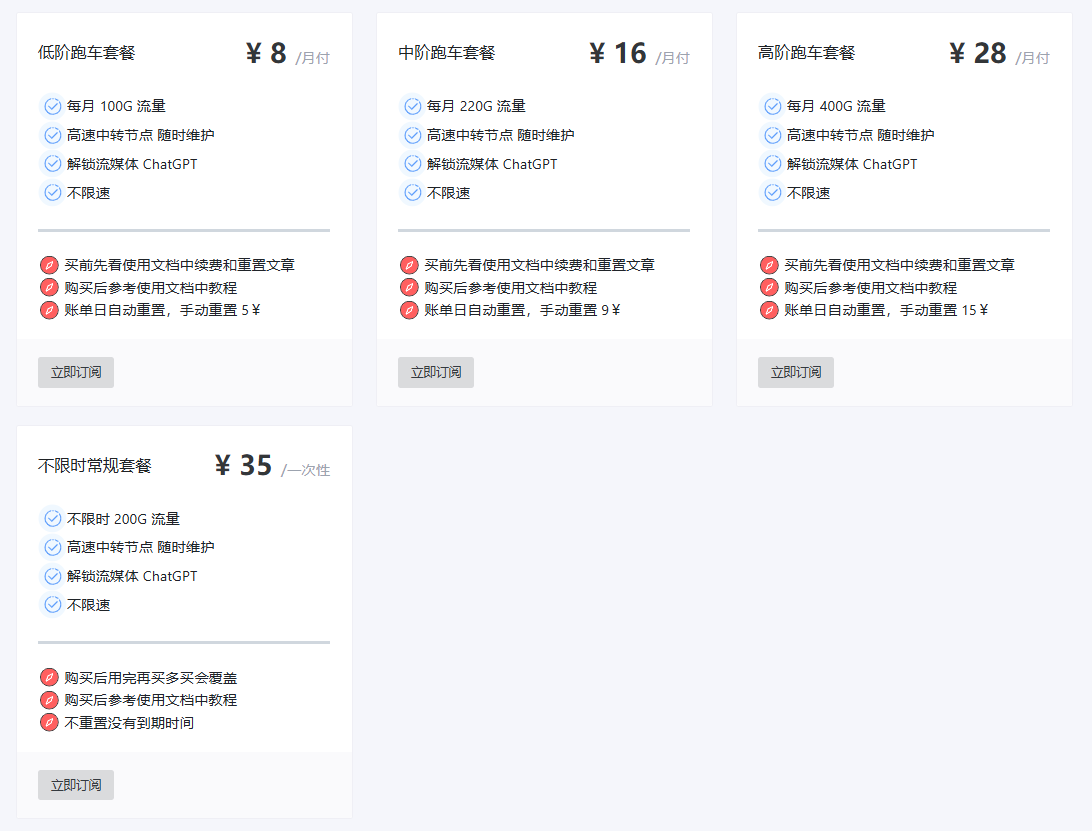This screenshot has width=1092, height=831.
Task: Click the check icon next to 解锁流媒体 ChatGPT in 高阶跑车套餐
Action: click(772, 163)
